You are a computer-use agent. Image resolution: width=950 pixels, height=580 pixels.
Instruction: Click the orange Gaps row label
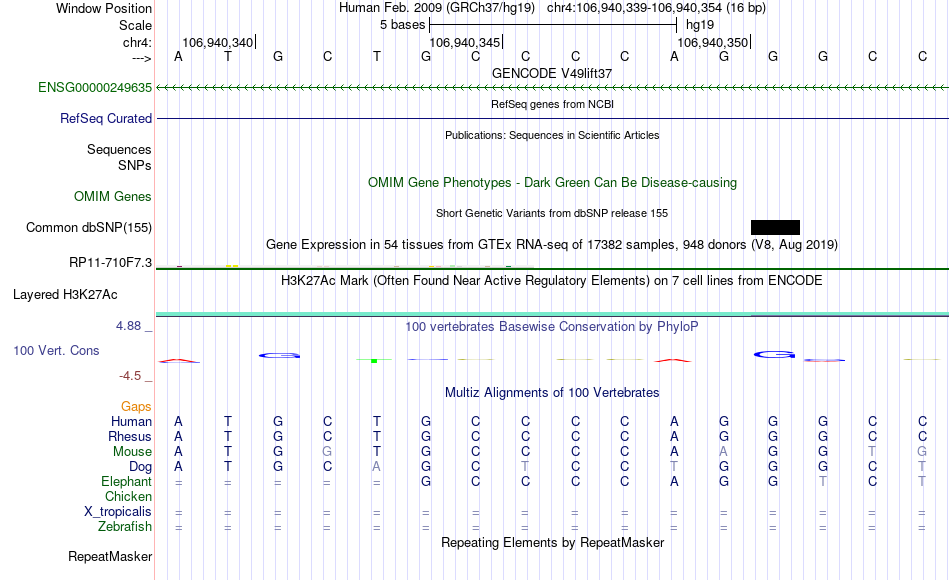tap(136, 406)
